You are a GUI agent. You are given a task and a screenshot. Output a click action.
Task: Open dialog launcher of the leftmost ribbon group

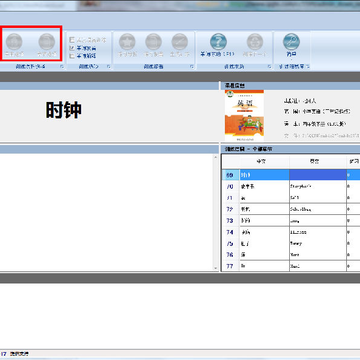(62, 67)
